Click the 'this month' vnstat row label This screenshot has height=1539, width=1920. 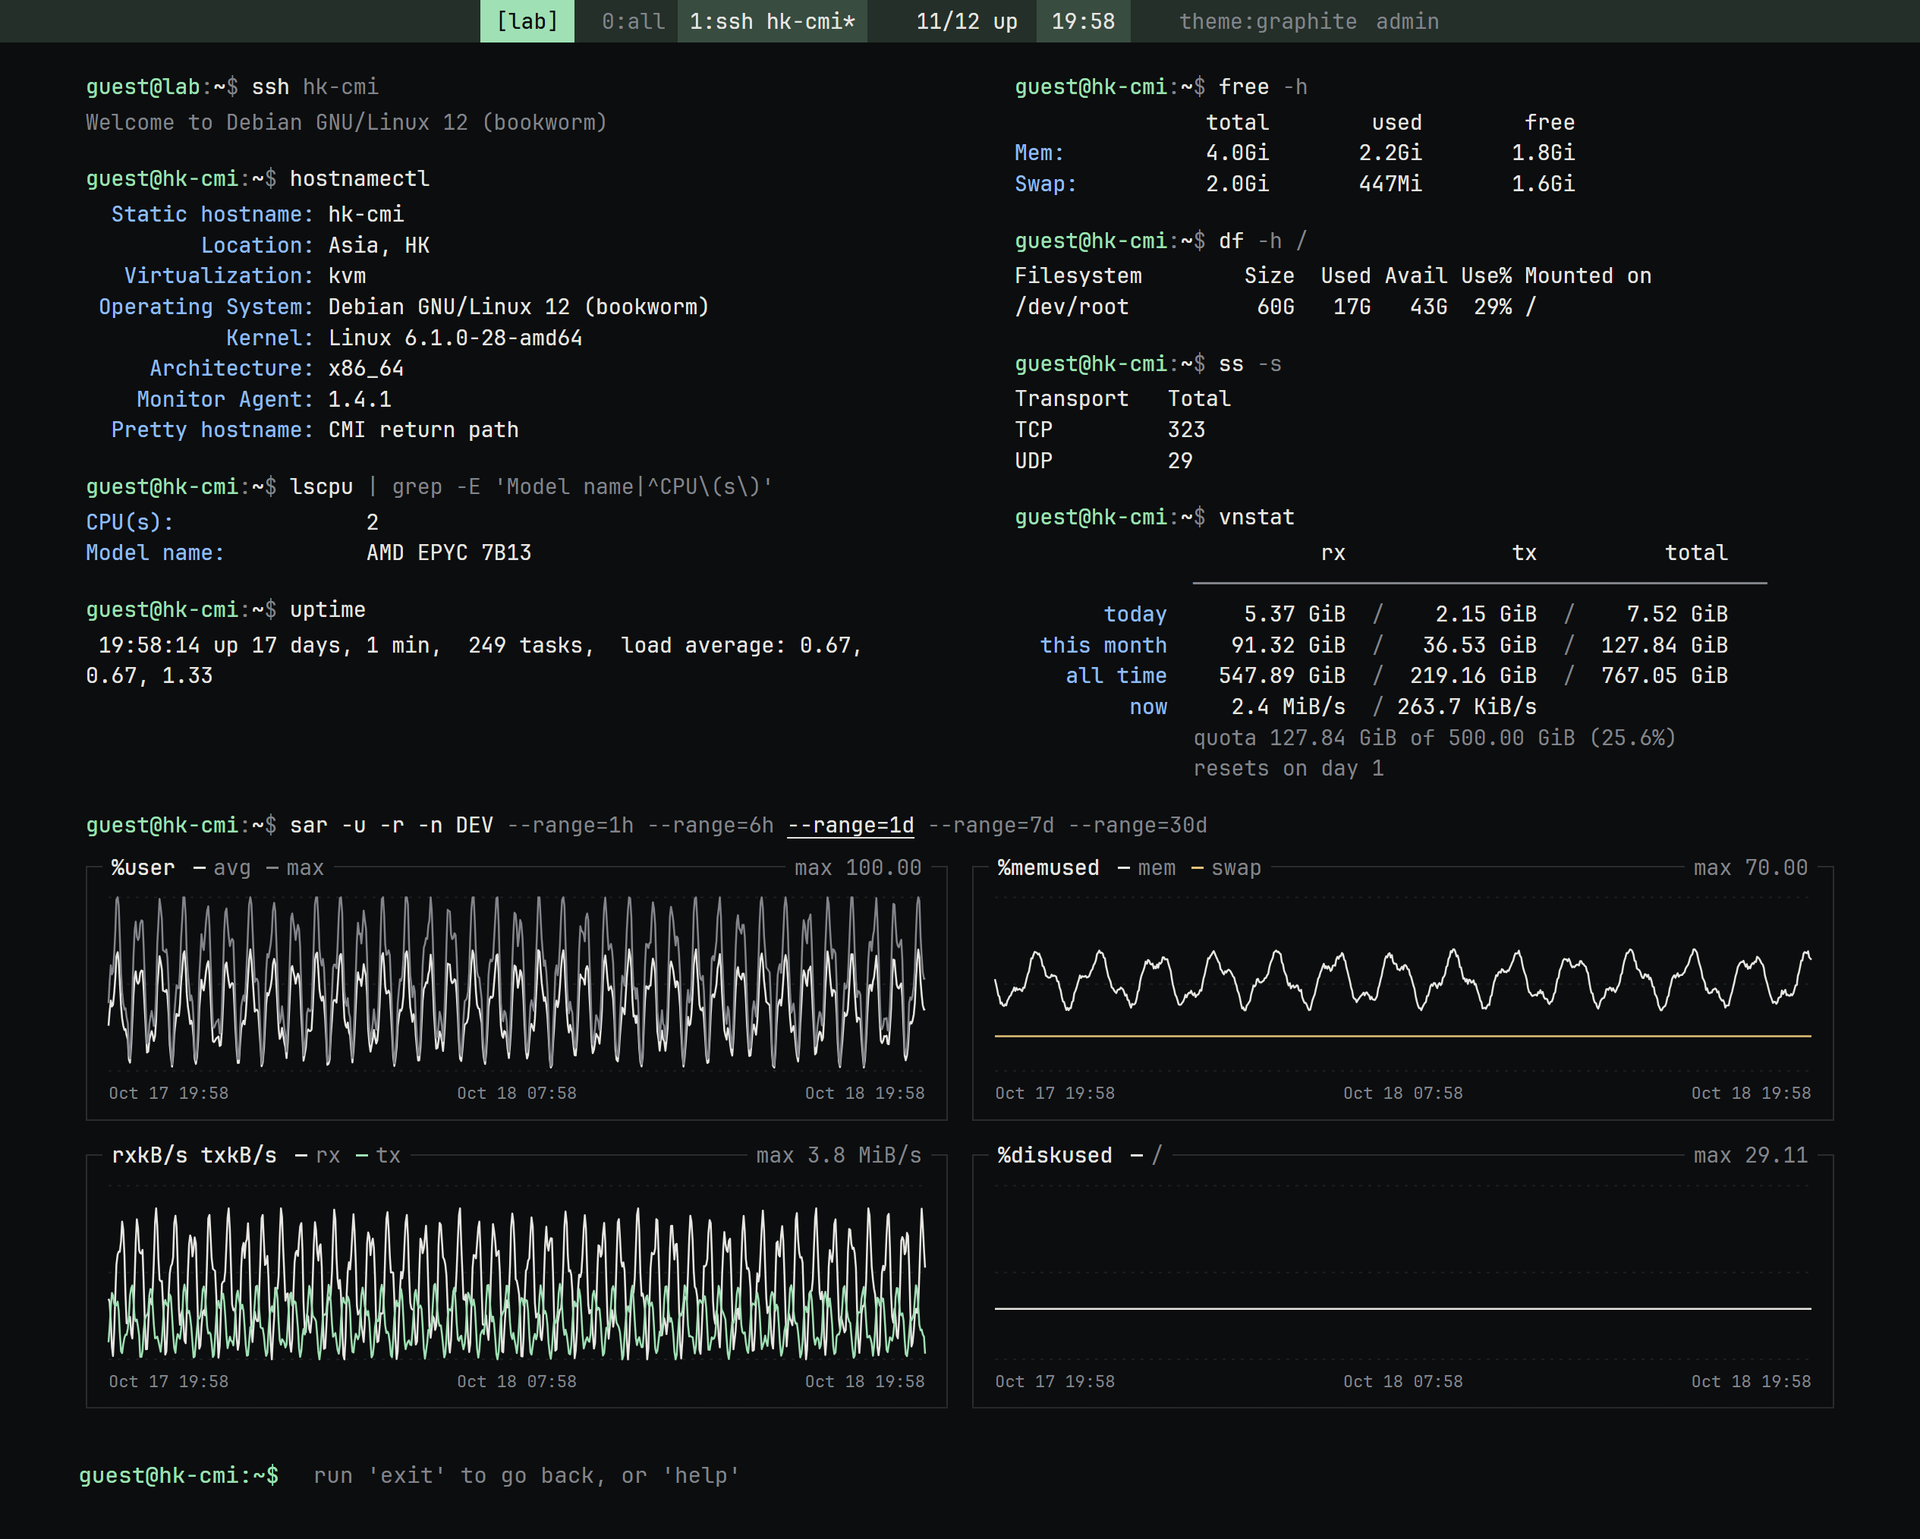click(1103, 645)
